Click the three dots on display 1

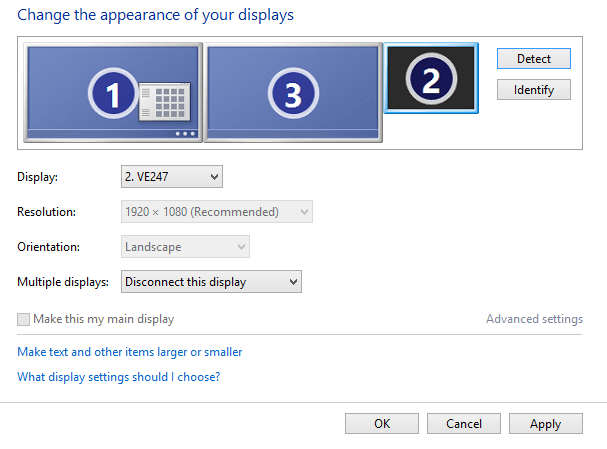click(186, 133)
